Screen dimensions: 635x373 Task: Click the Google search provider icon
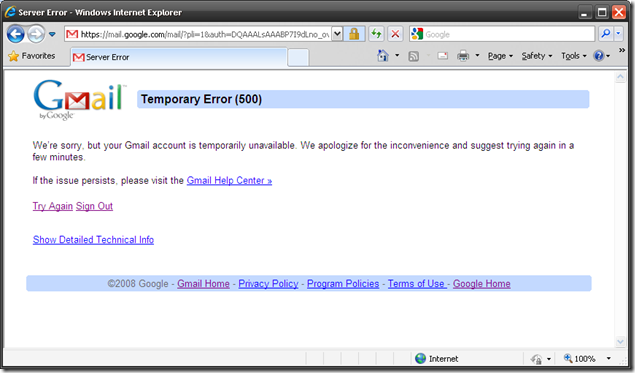point(417,34)
